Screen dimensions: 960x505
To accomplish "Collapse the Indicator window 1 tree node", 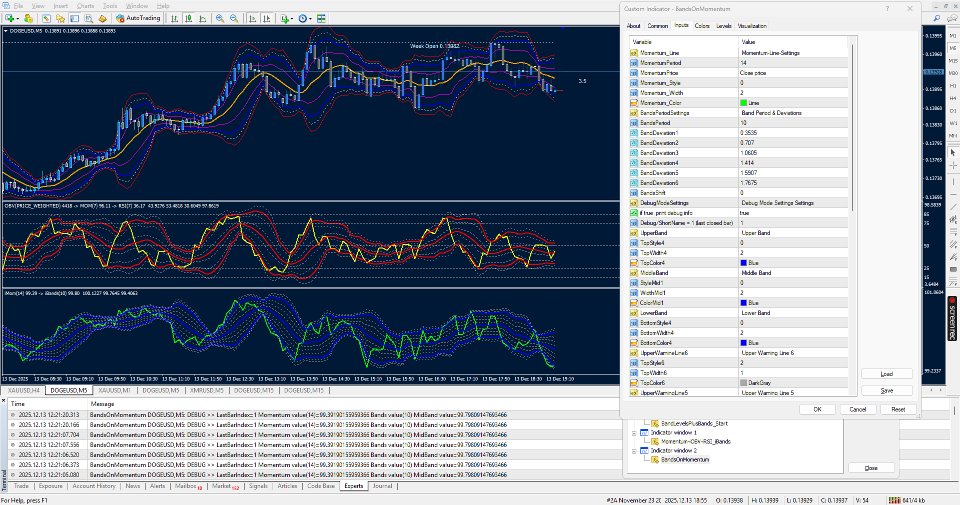I will (634, 432).
